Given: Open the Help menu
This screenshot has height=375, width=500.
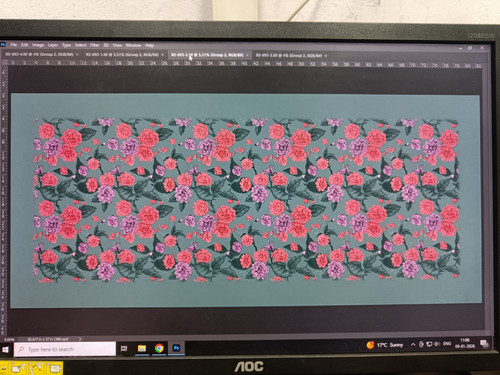Looking at the screenshot, I should pyautogui.click(x=149, y=45).
